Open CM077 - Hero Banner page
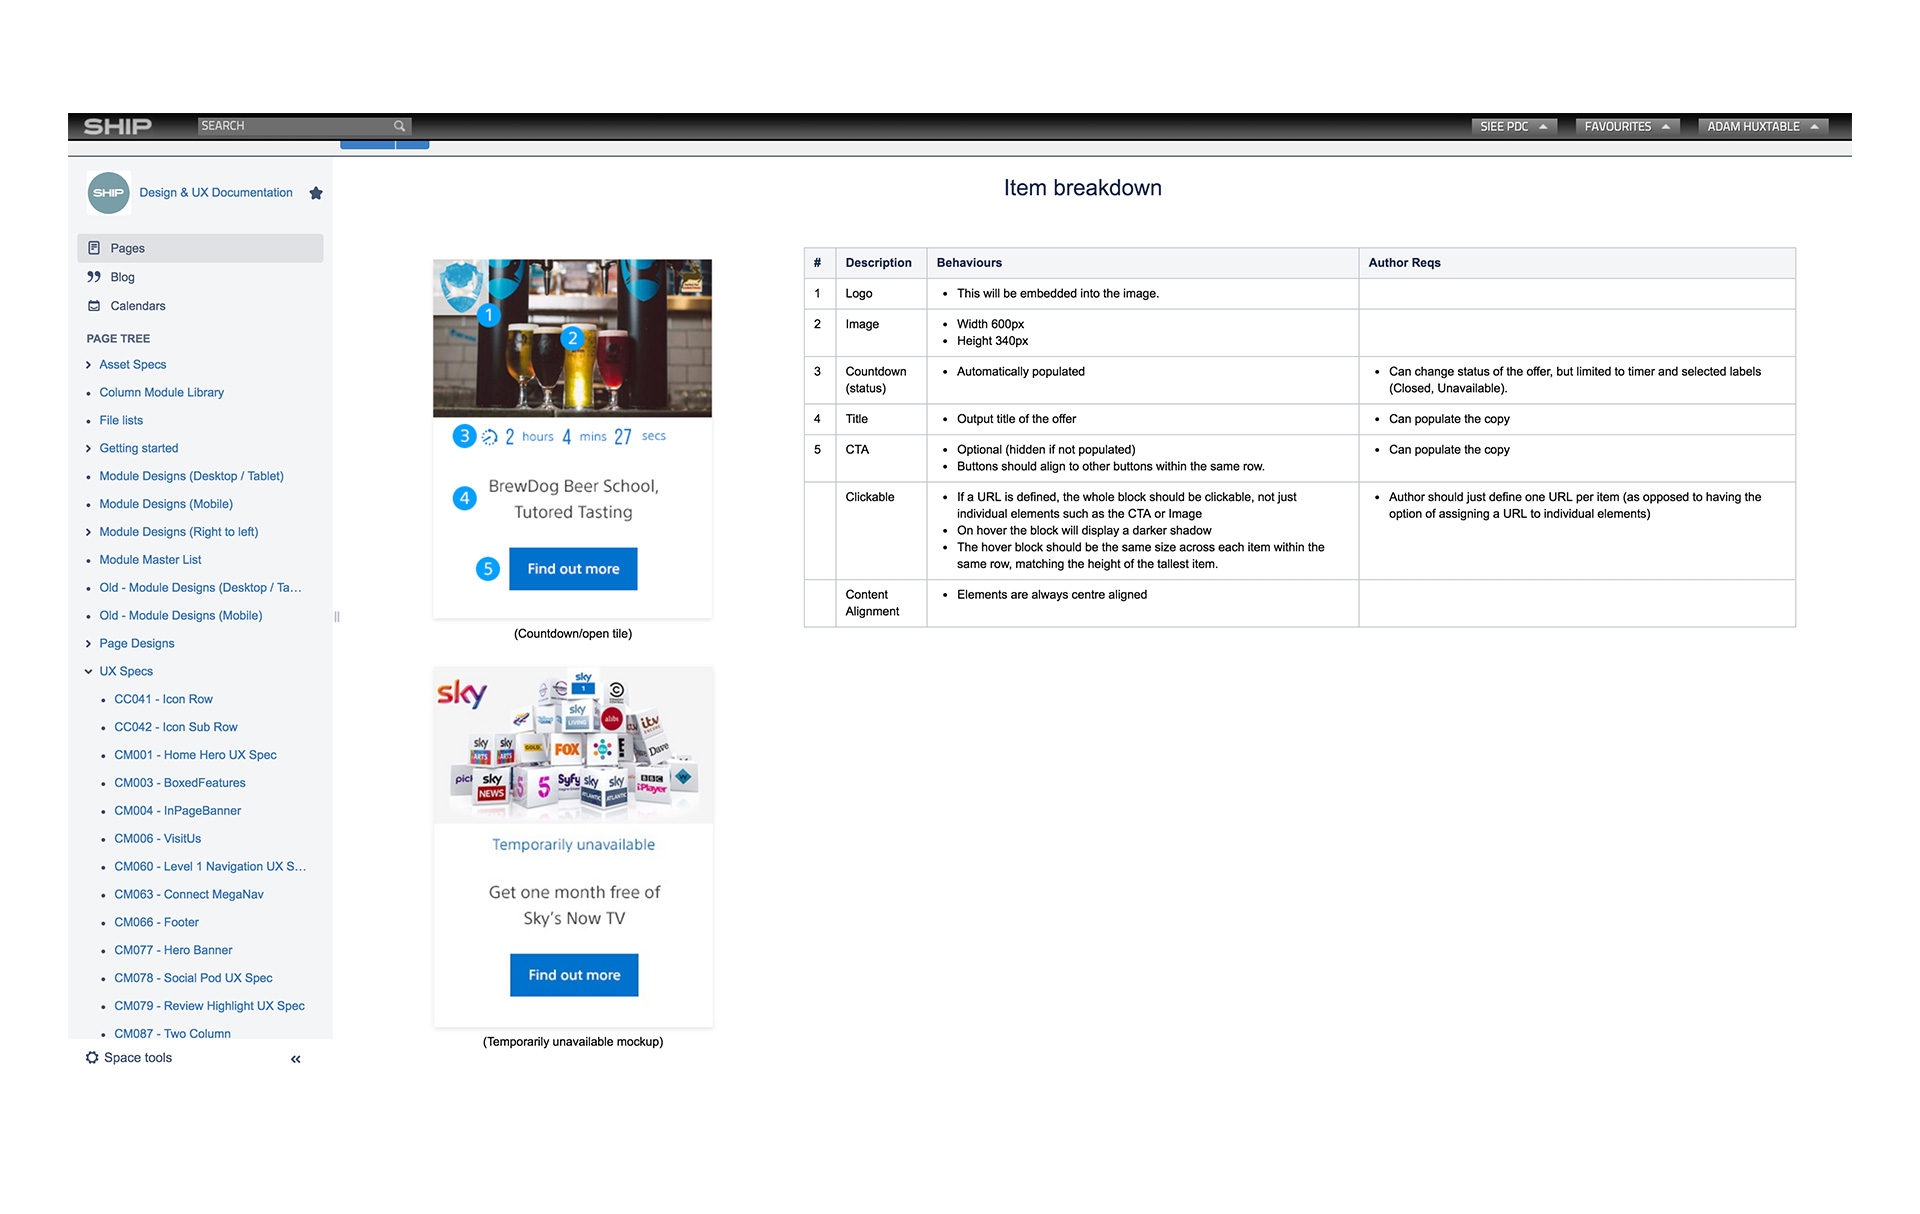This screenshot has height=1214, width=1920. 174,951
